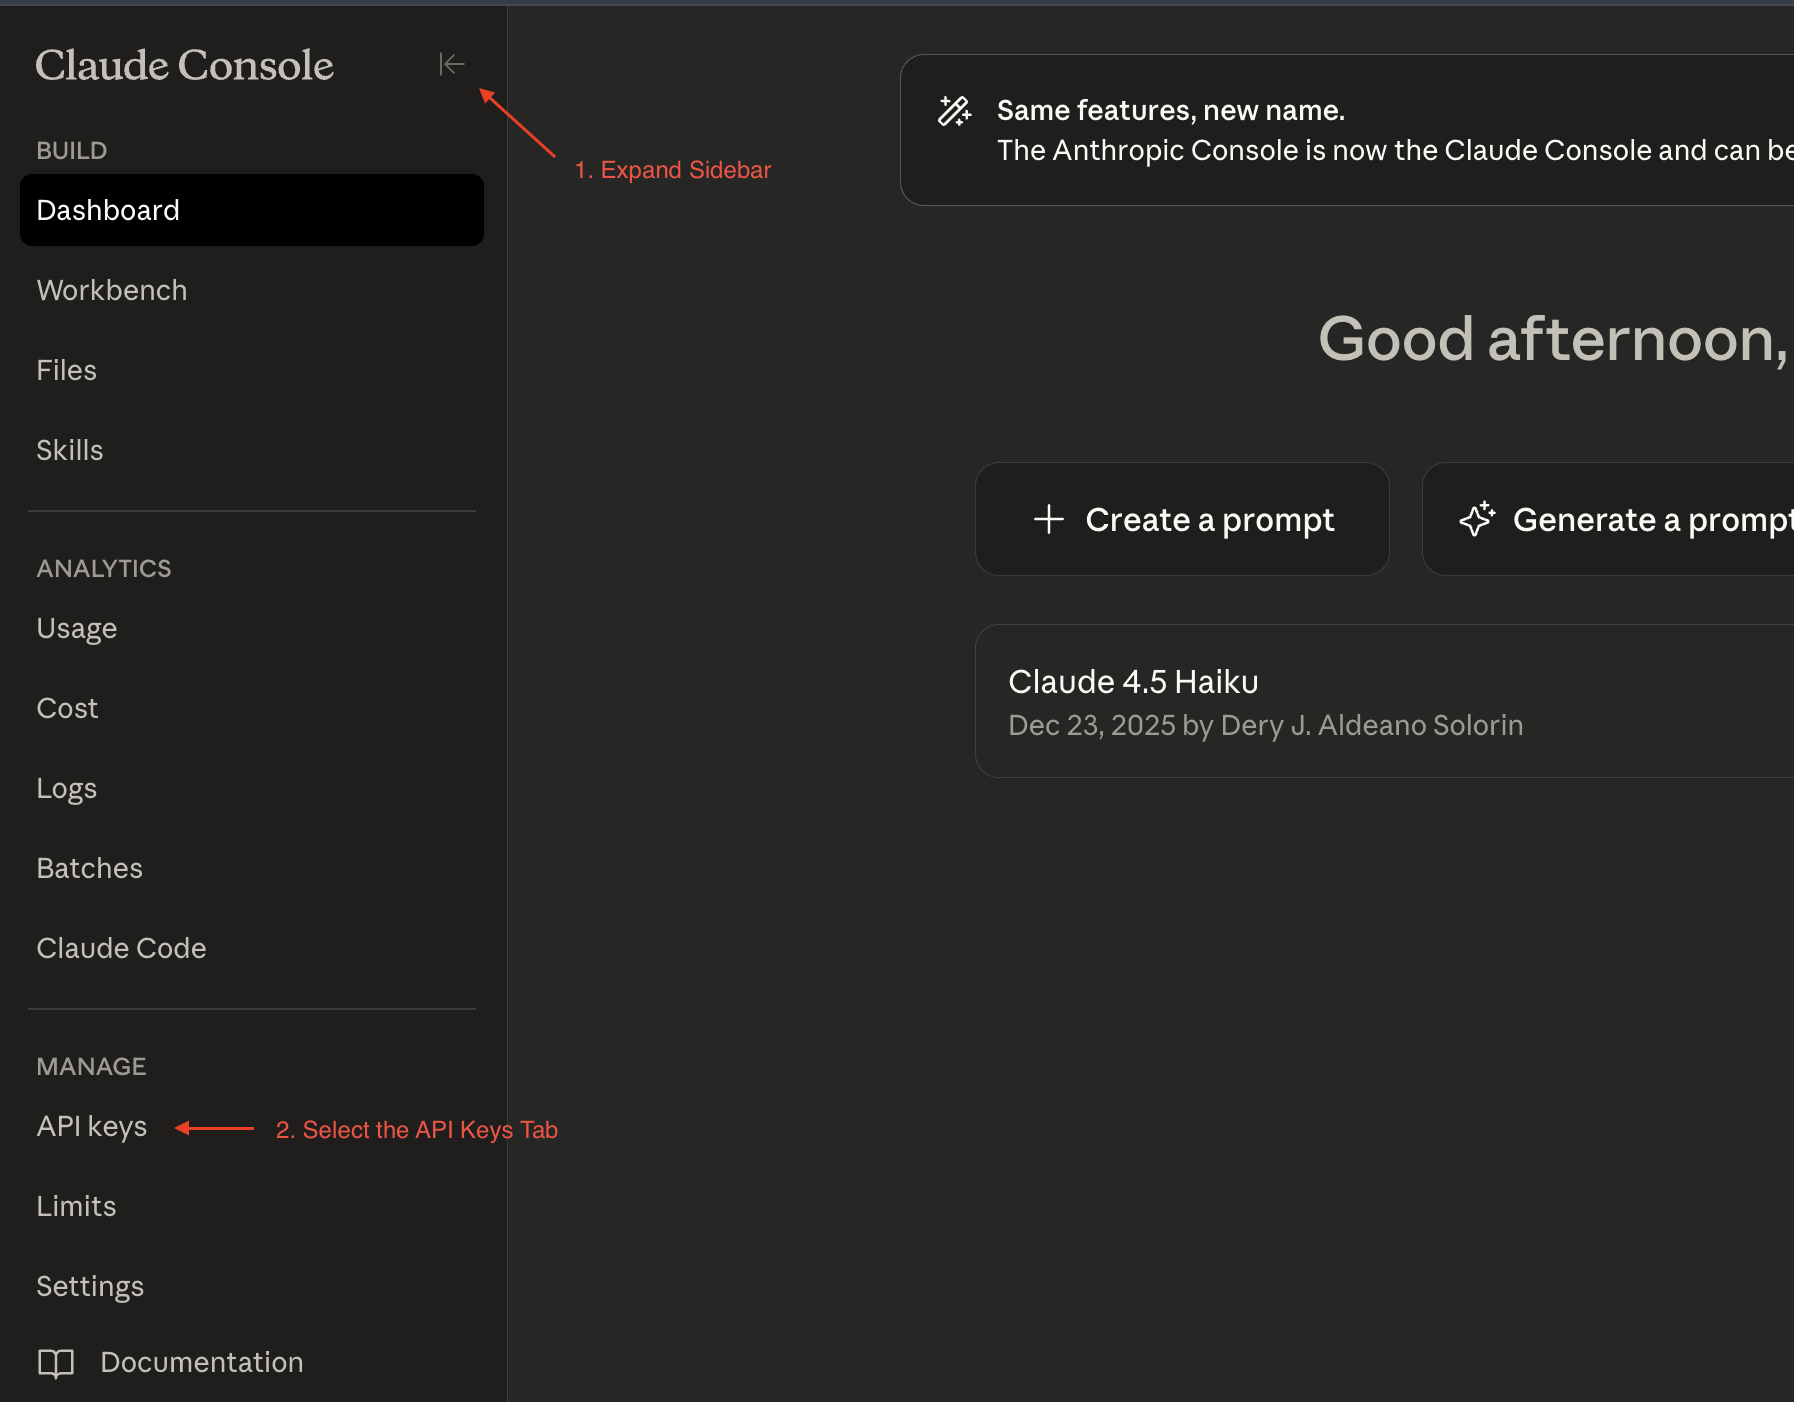The image size is (1794, 1402).
Task: Click the plus icon on Create a prompt
Action: coord(1048,519)
